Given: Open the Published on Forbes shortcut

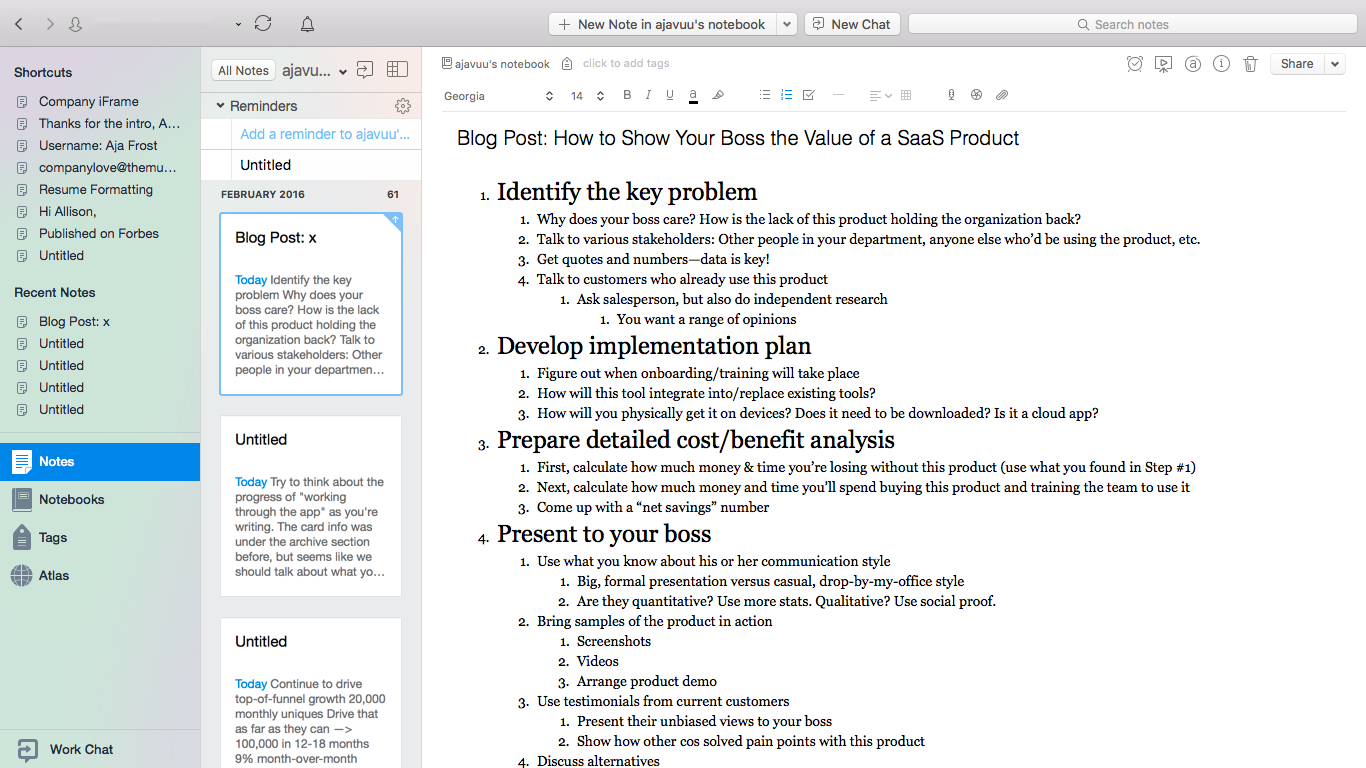Looking at the screenshot, I should pyautogui.click(x=99, y=234).
